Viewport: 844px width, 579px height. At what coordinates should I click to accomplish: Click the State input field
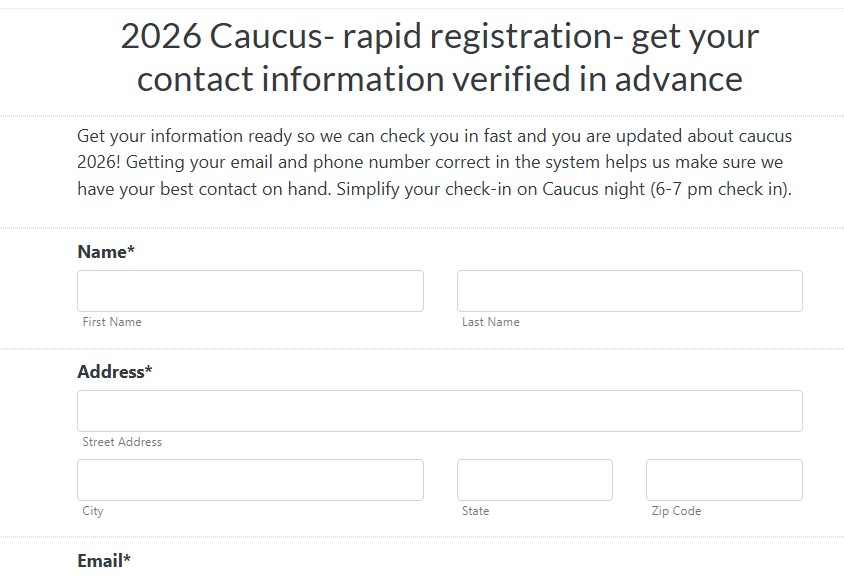click(x=534, y=479)
